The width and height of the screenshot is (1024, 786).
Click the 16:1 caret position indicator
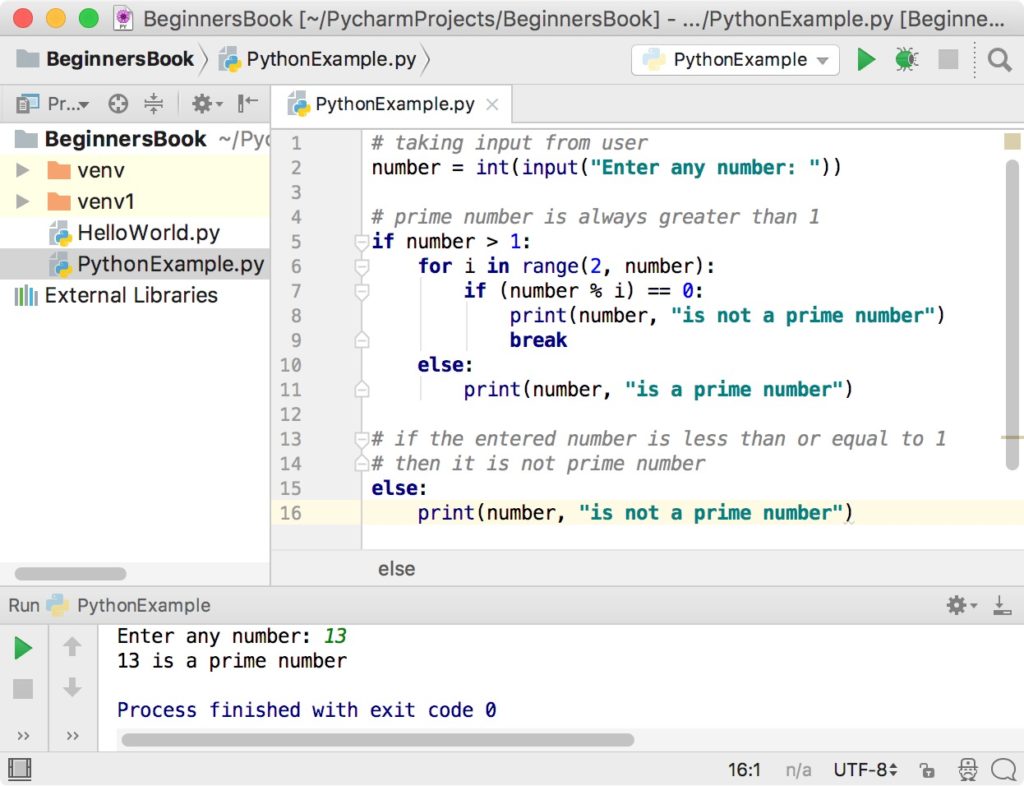click(744, 770)
